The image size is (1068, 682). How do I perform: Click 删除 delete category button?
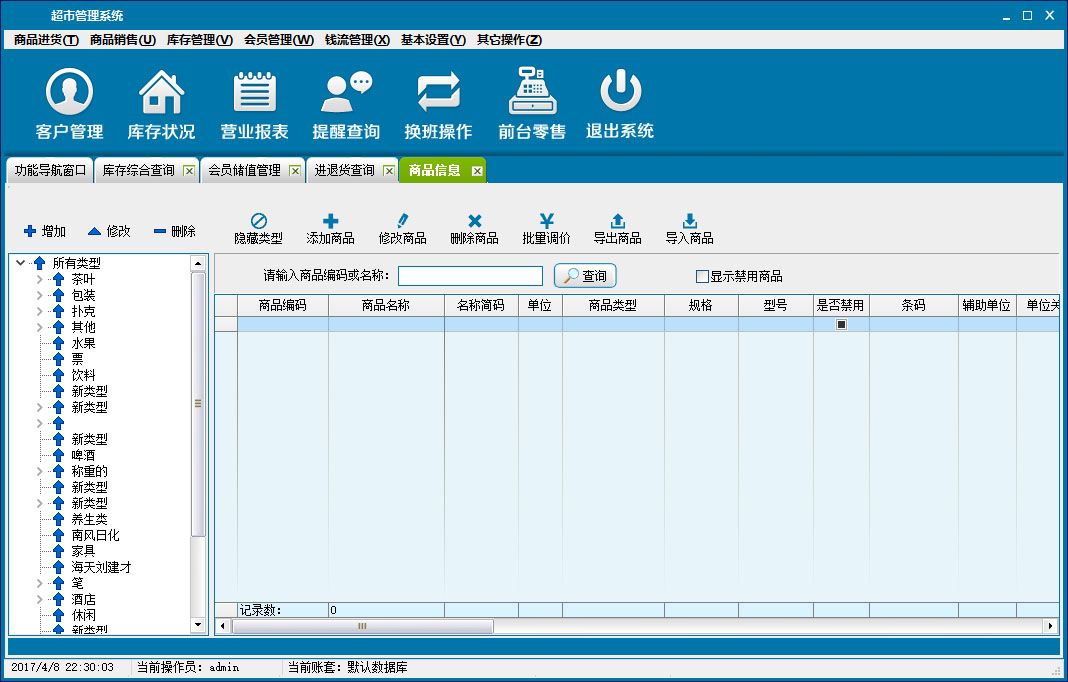pyautogui.click(x=174, y=232)
